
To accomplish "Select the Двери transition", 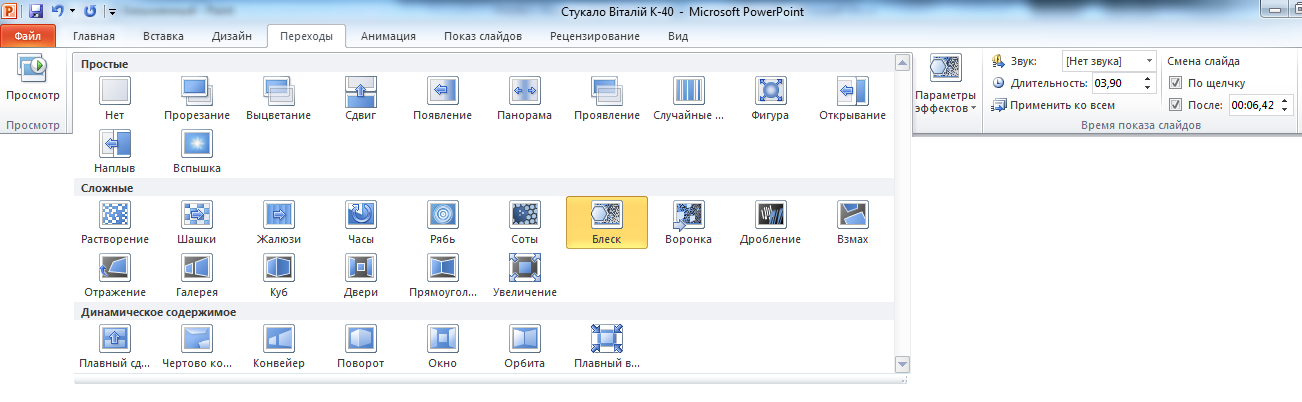I will pyautogui.click(x=360, y=275).
